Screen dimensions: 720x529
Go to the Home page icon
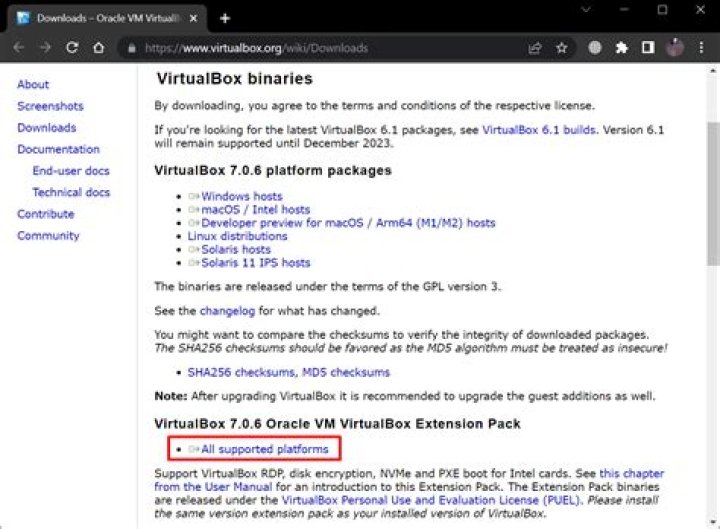(98, 48)
